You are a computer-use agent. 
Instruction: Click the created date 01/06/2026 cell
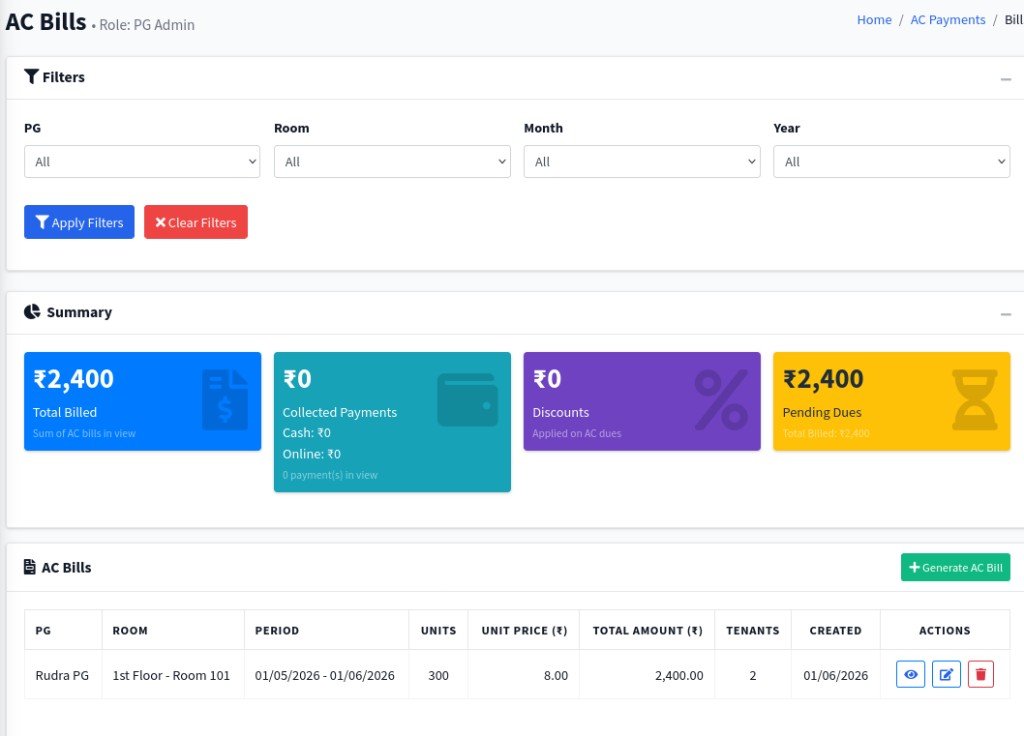835,675
